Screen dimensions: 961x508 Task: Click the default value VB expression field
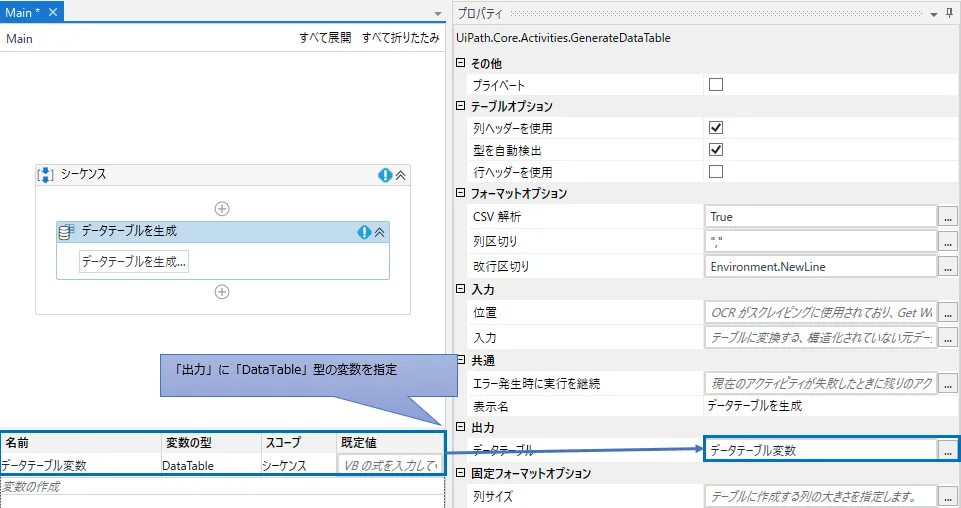coord(390,465)
